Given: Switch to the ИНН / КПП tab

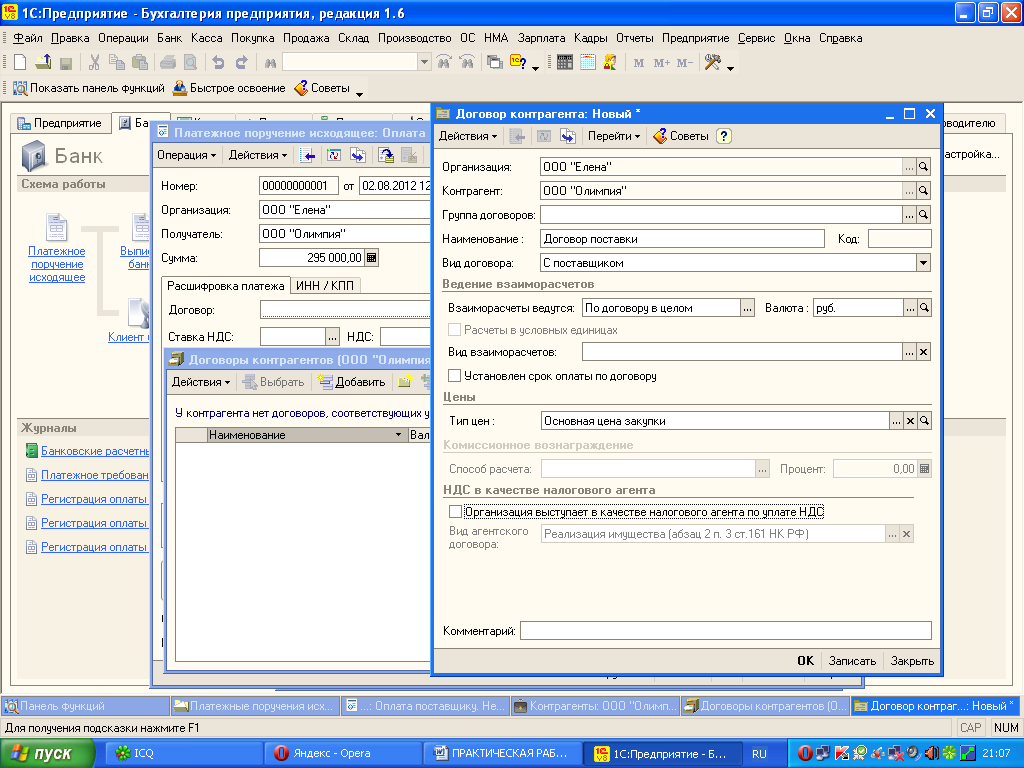Looking at the screenshot, I should pyautogui.click(x=325, y=286).
